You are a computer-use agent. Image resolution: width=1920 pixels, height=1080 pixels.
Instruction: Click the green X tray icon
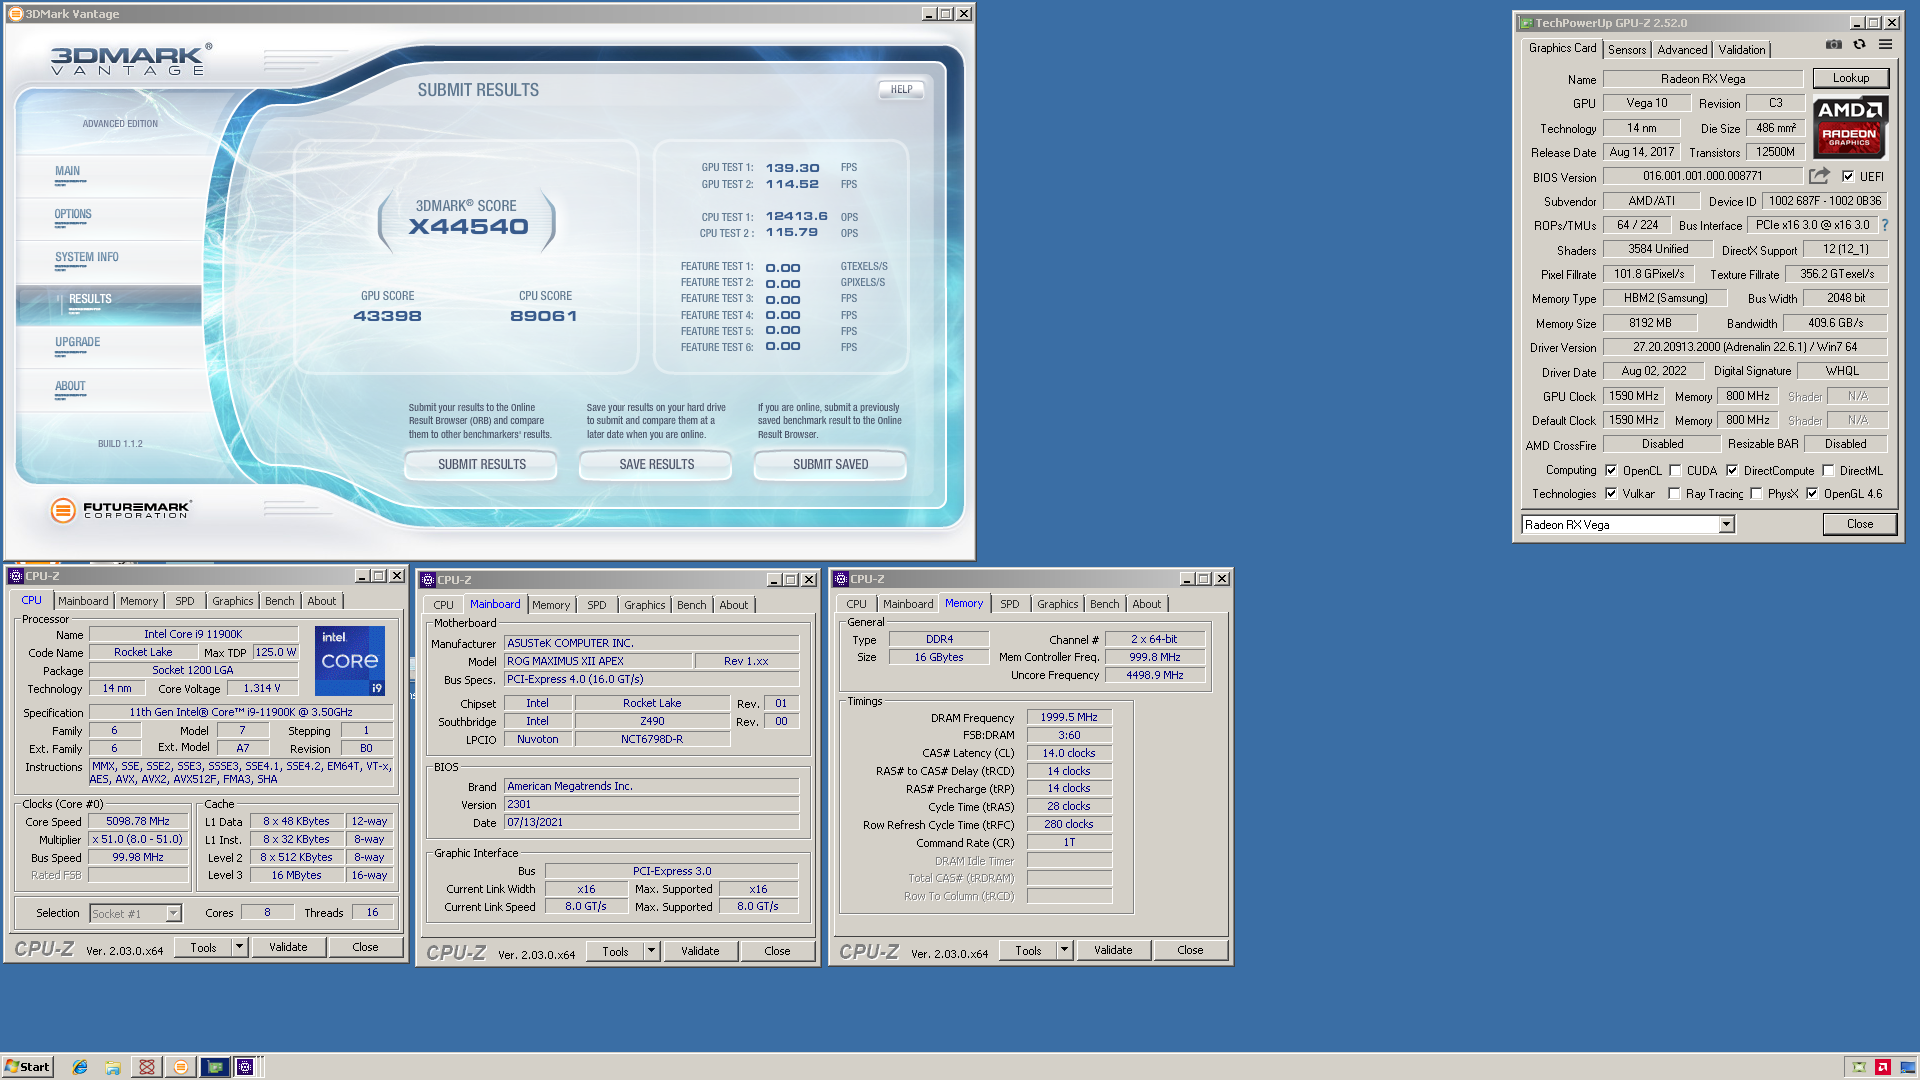[x=1859, y=1067]
